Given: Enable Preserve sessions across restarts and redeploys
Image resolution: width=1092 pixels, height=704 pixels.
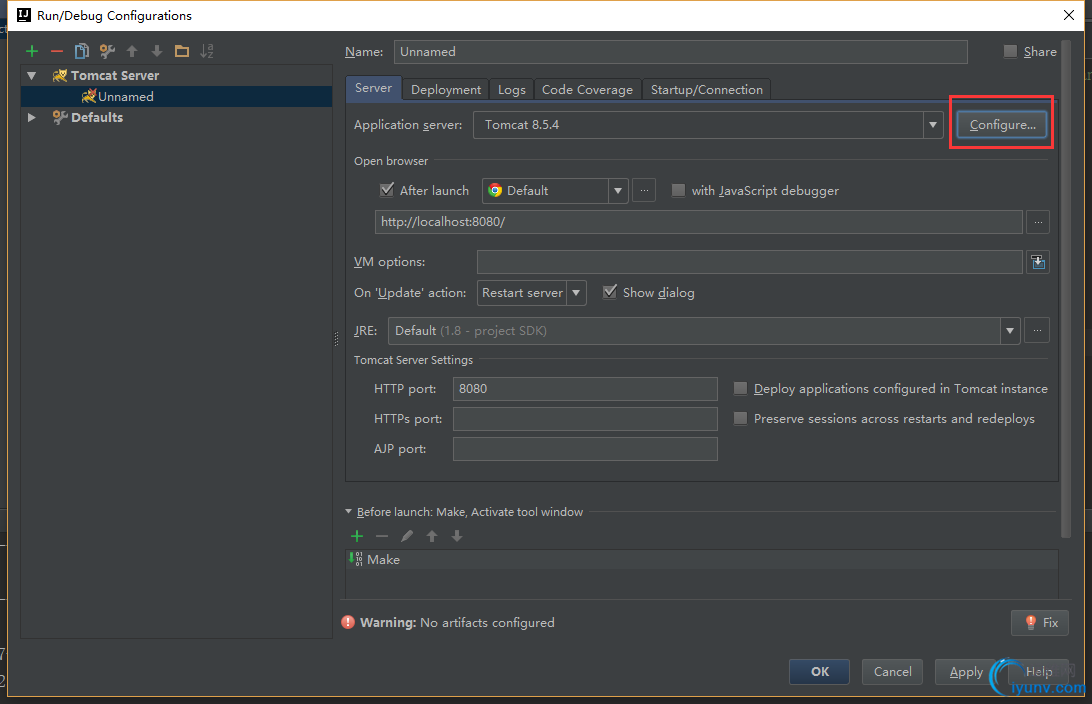Looking at the screenshot, I should [740, 419].
